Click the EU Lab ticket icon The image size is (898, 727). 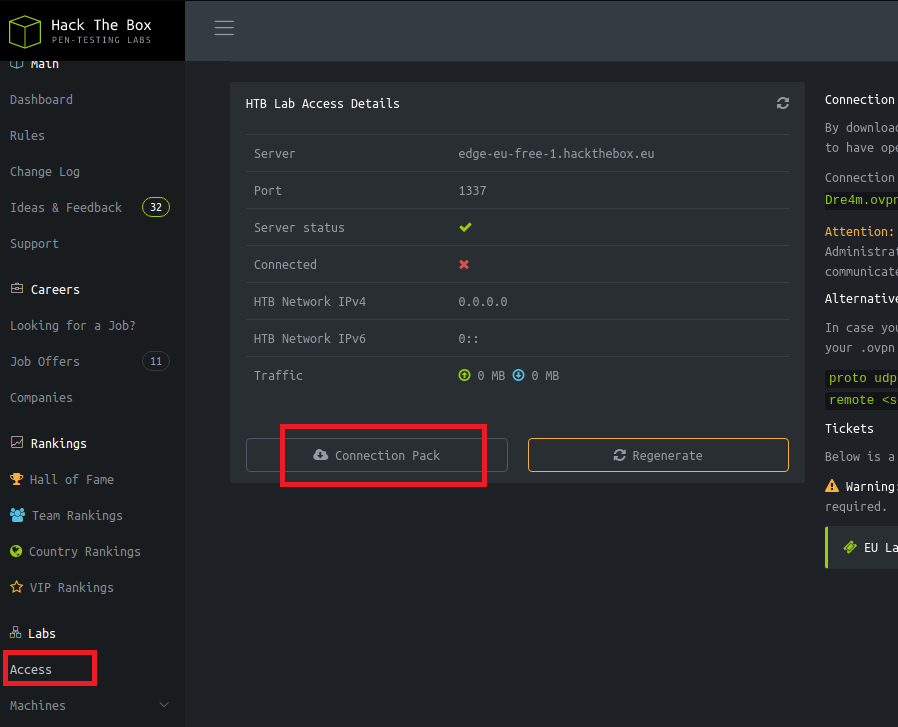click(850, 548)
